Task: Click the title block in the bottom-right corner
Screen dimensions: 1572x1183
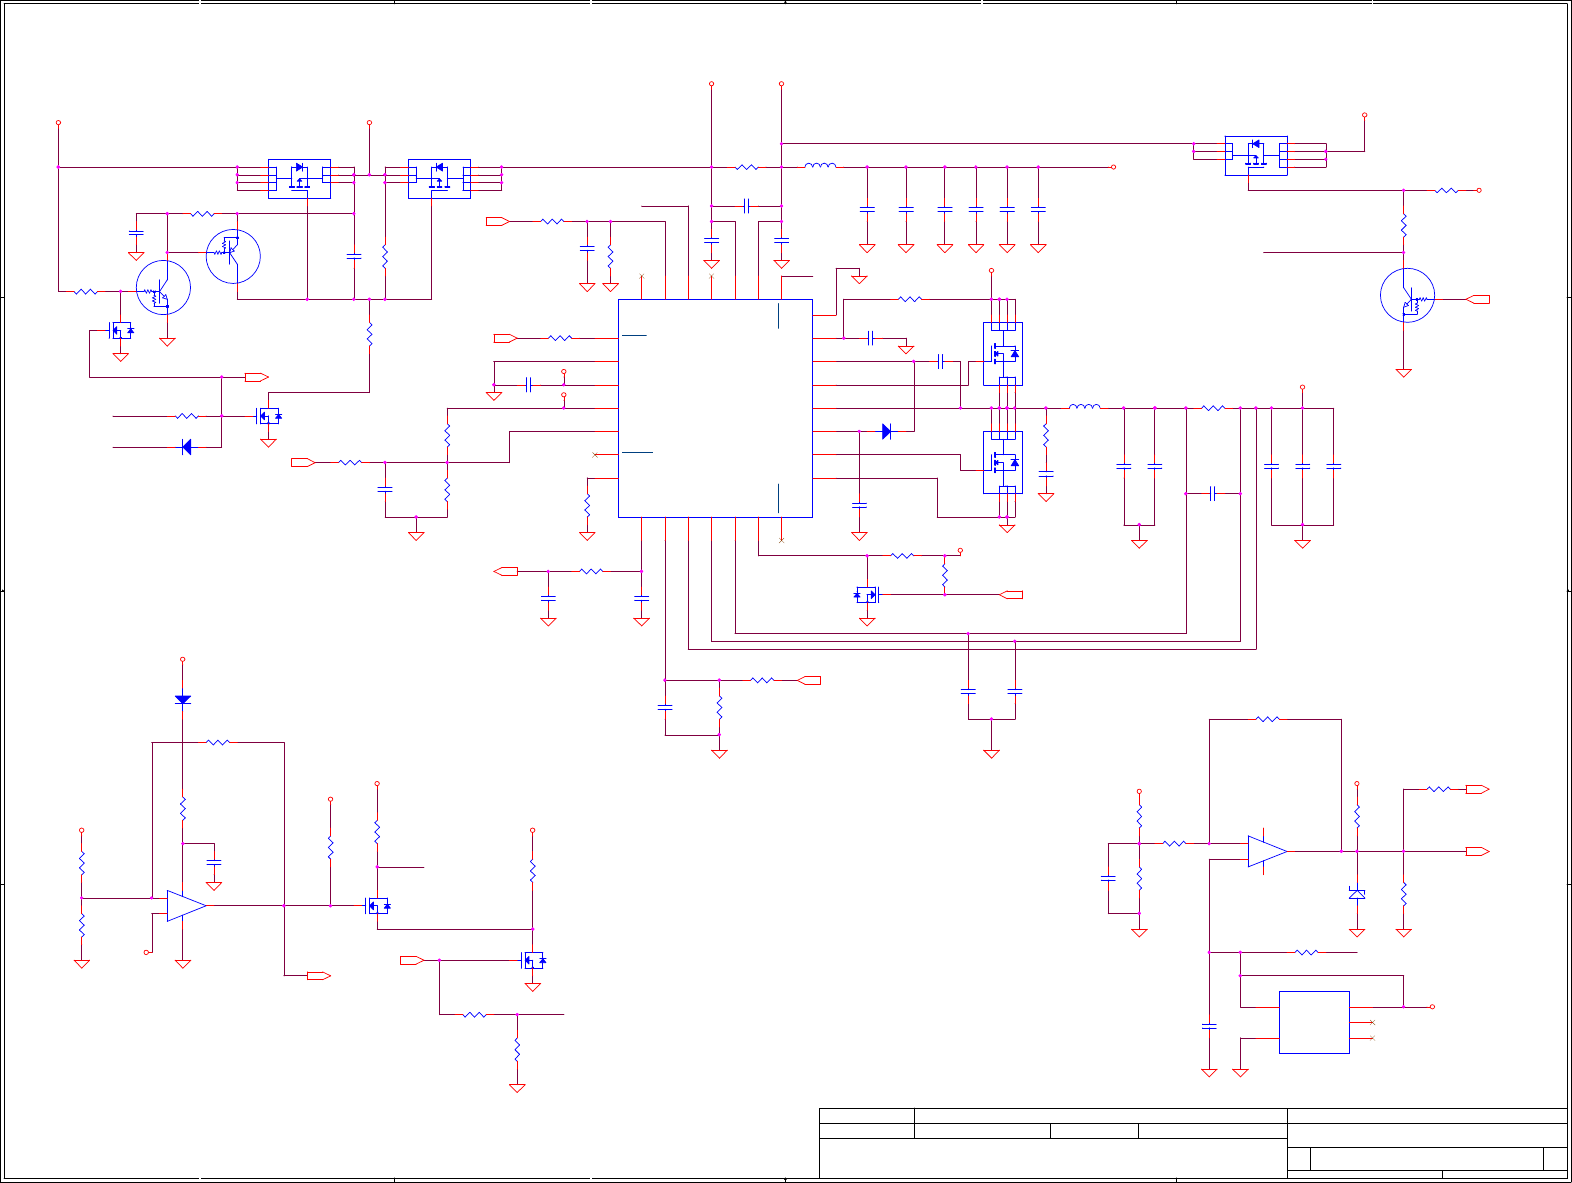Action: (1193, 1143)
